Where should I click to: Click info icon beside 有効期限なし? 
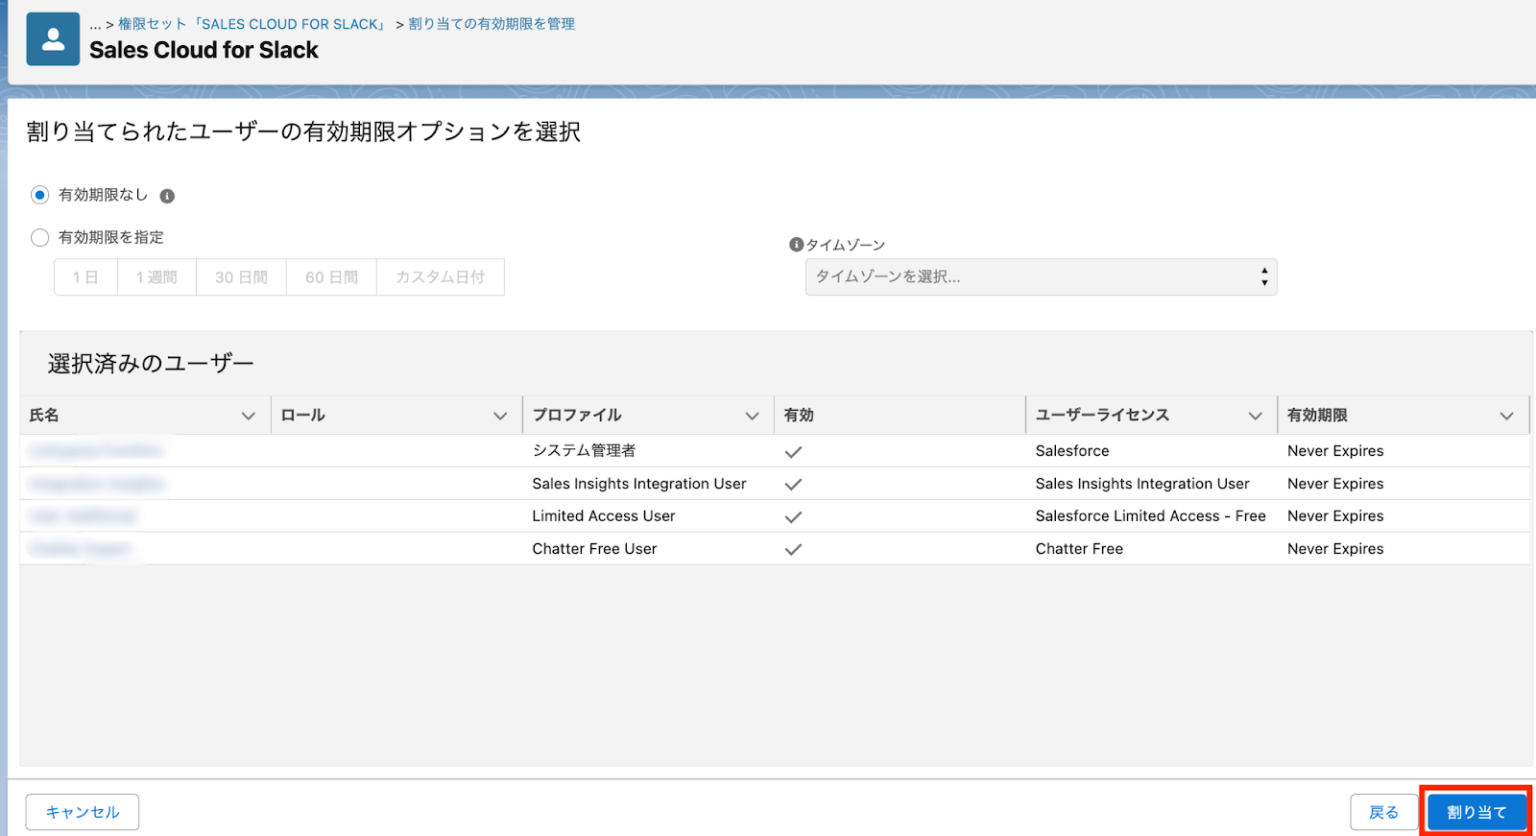click(x=167, y=196)
